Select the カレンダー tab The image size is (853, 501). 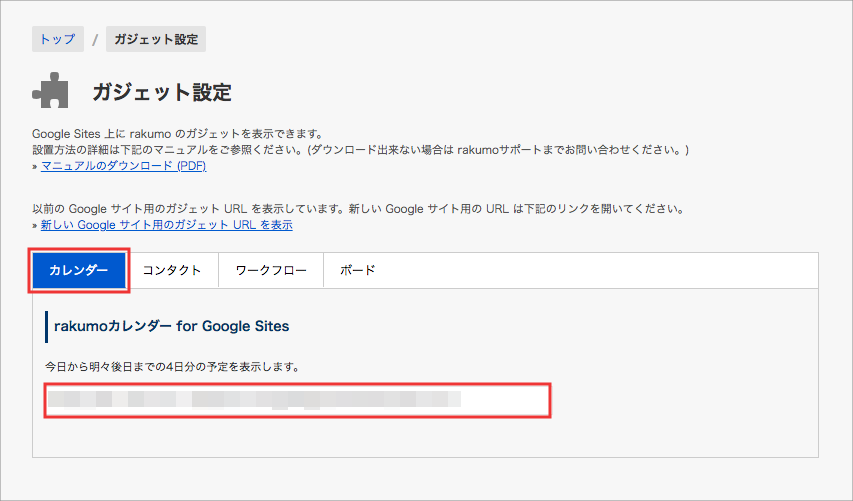coord(79,270)
